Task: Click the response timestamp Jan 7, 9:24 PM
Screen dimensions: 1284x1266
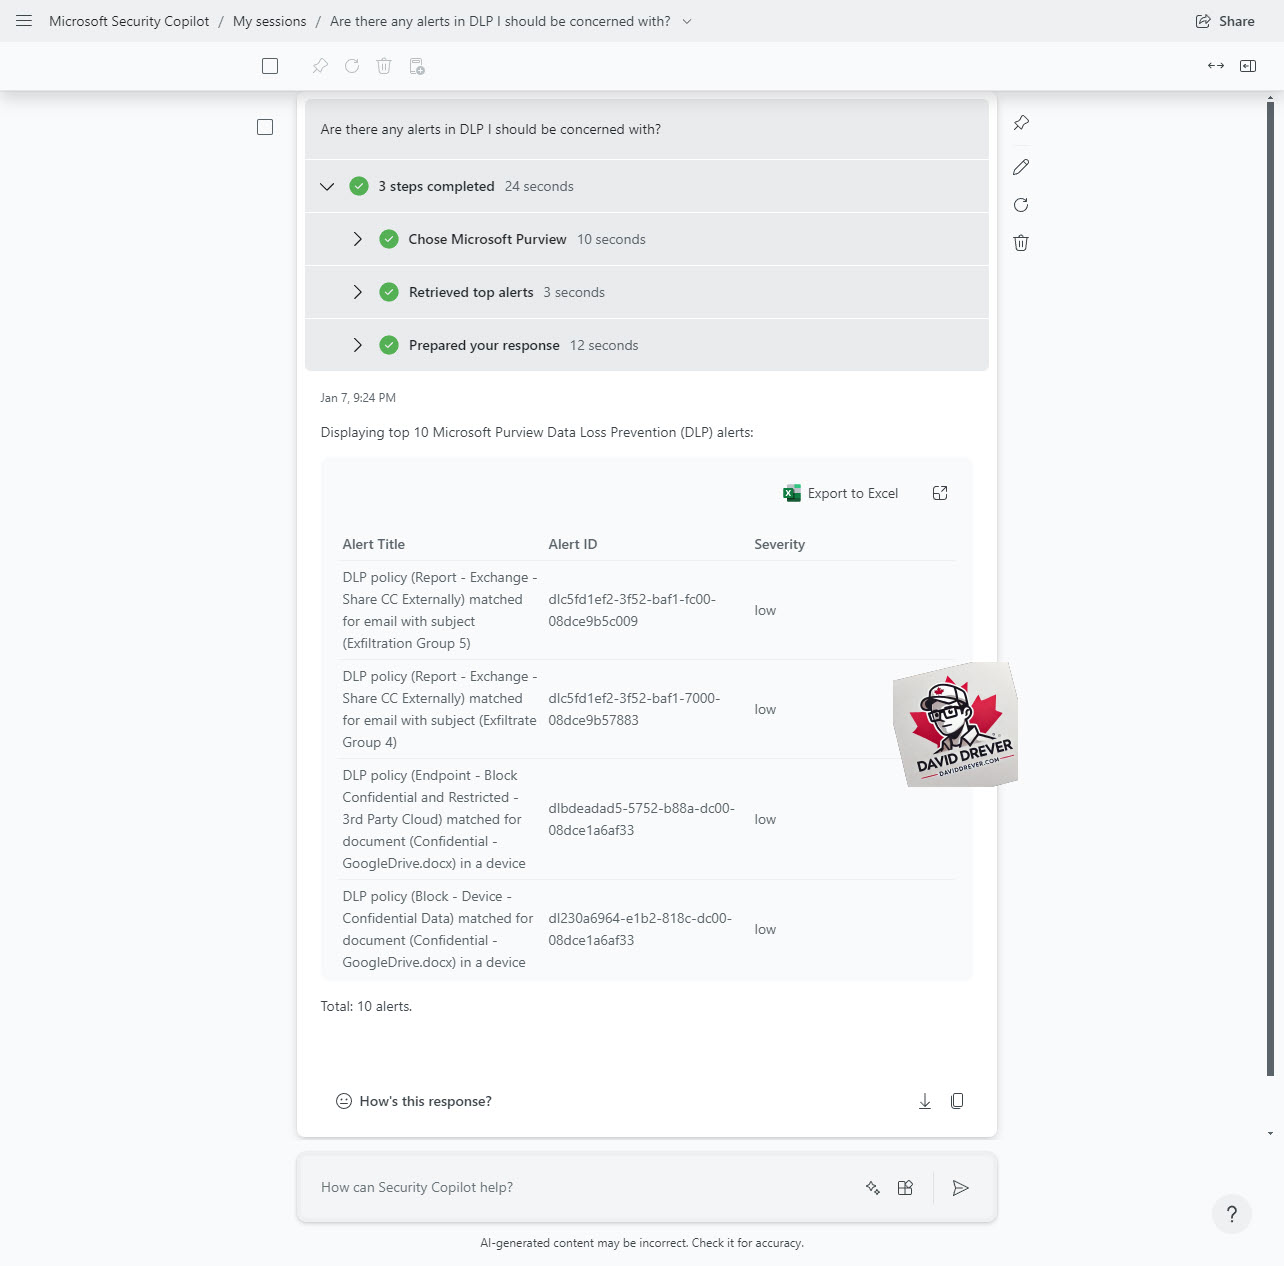Action: [358, 398]
